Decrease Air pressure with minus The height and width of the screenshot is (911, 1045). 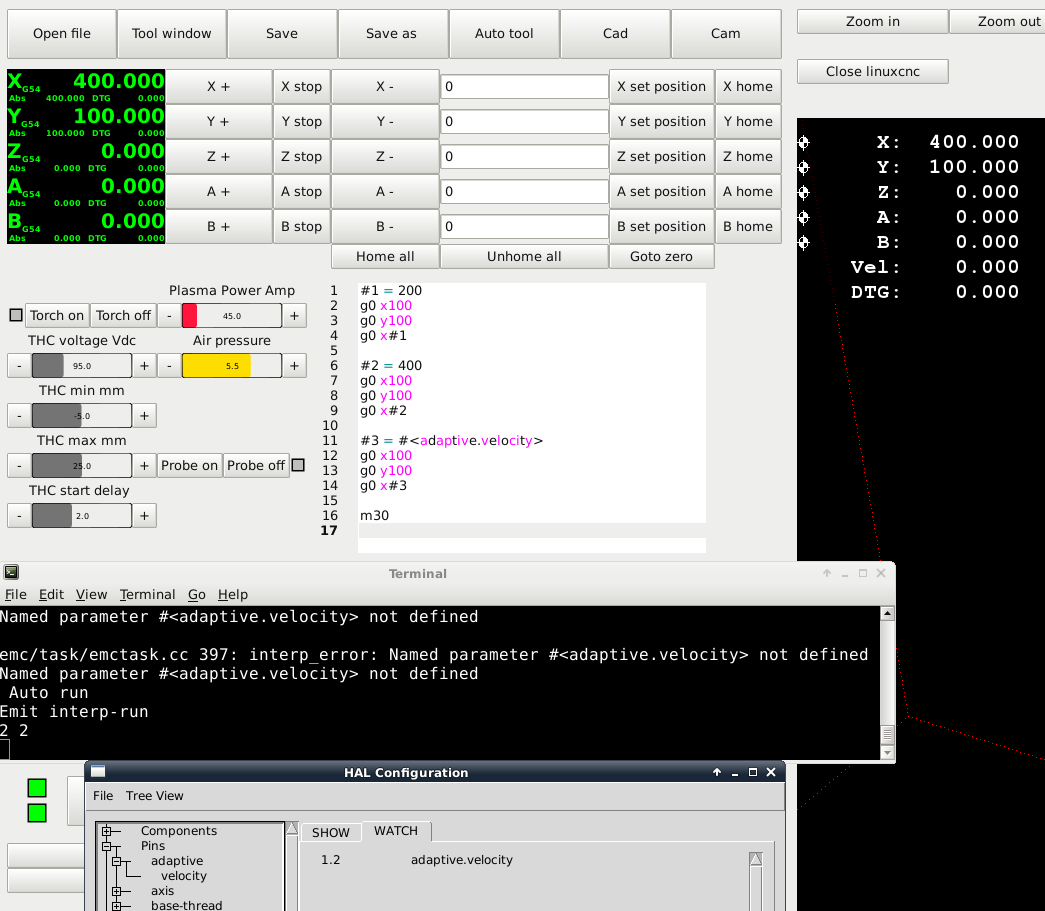[x=169, y=366]
